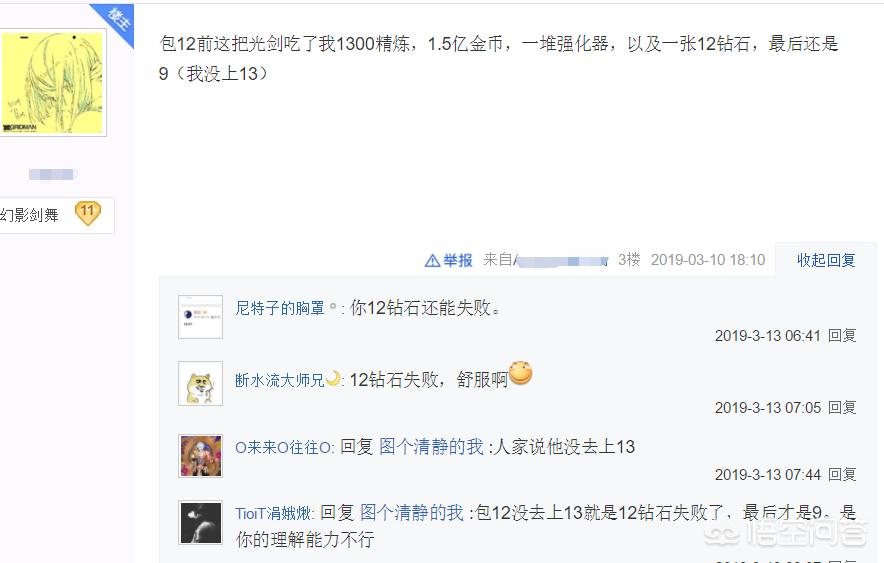Click 回复 on the 06:41 comment
This screenshot has width=884, height=563.
point(842,336)
